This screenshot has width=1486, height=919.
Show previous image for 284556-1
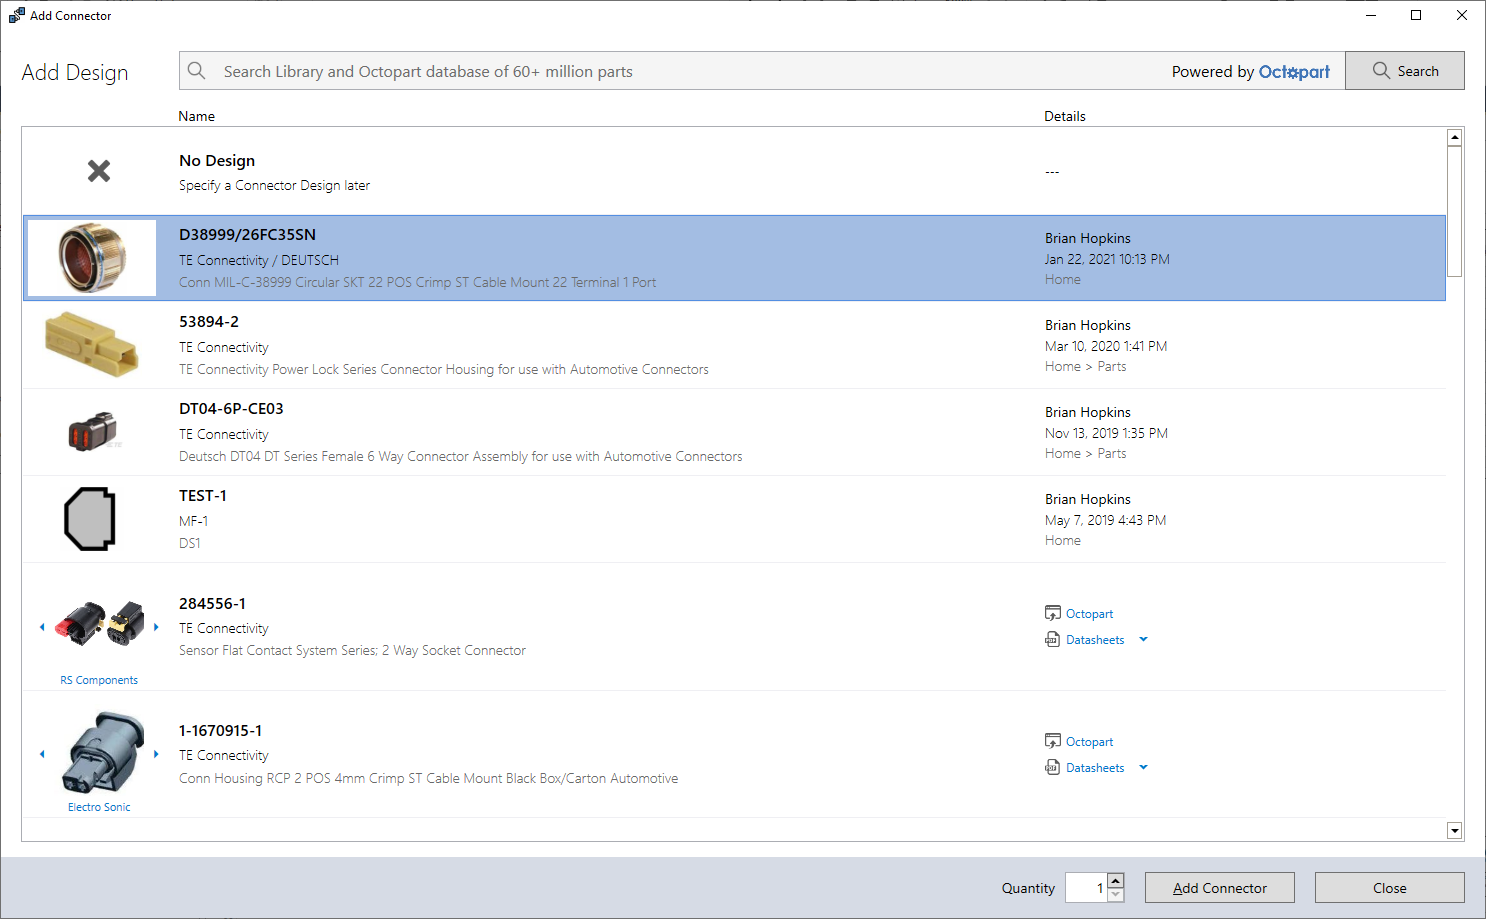click(x=42, y=627)
